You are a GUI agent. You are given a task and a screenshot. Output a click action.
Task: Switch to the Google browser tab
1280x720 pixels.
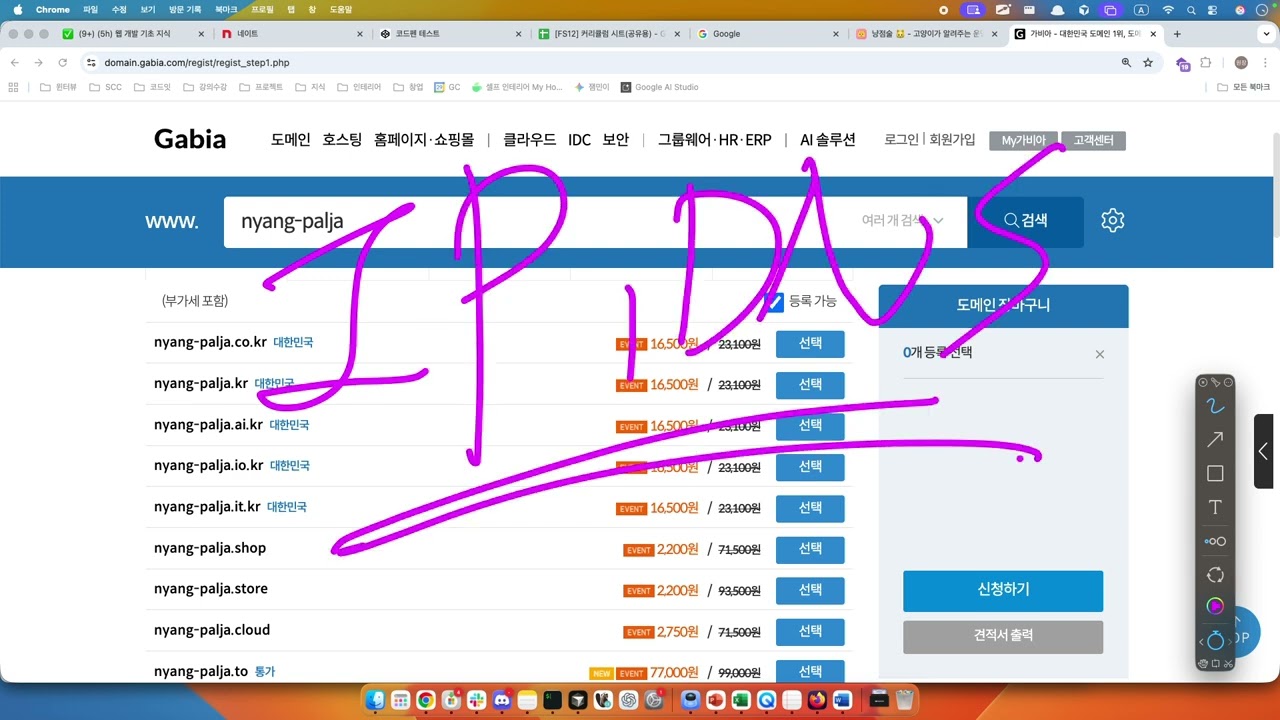point(767,34)
